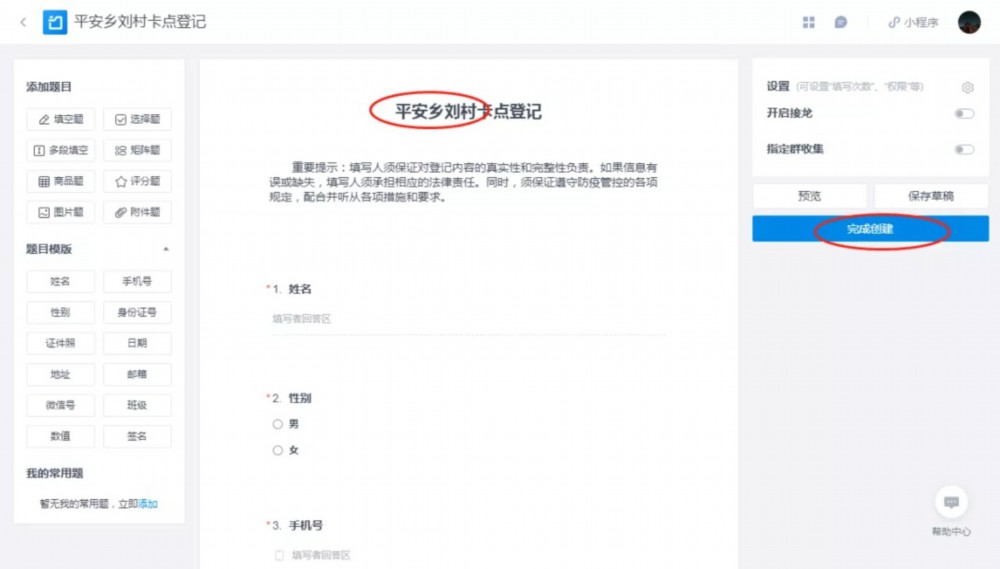Add a 填空题 question
This screenshot has height=569, width=1000.
pos(61,119)
